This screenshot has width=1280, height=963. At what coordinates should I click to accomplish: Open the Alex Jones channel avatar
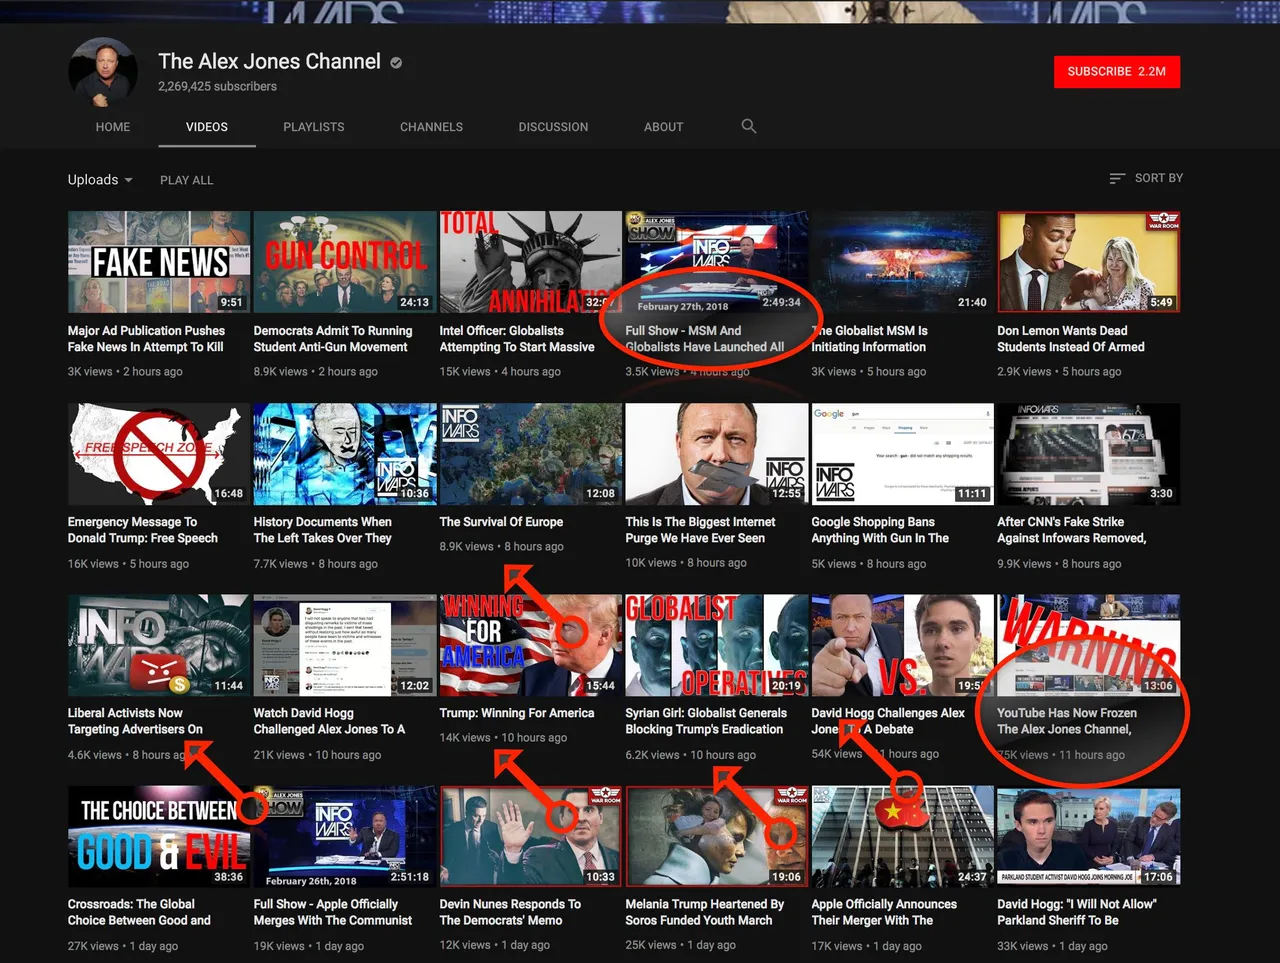click(103, 73)
